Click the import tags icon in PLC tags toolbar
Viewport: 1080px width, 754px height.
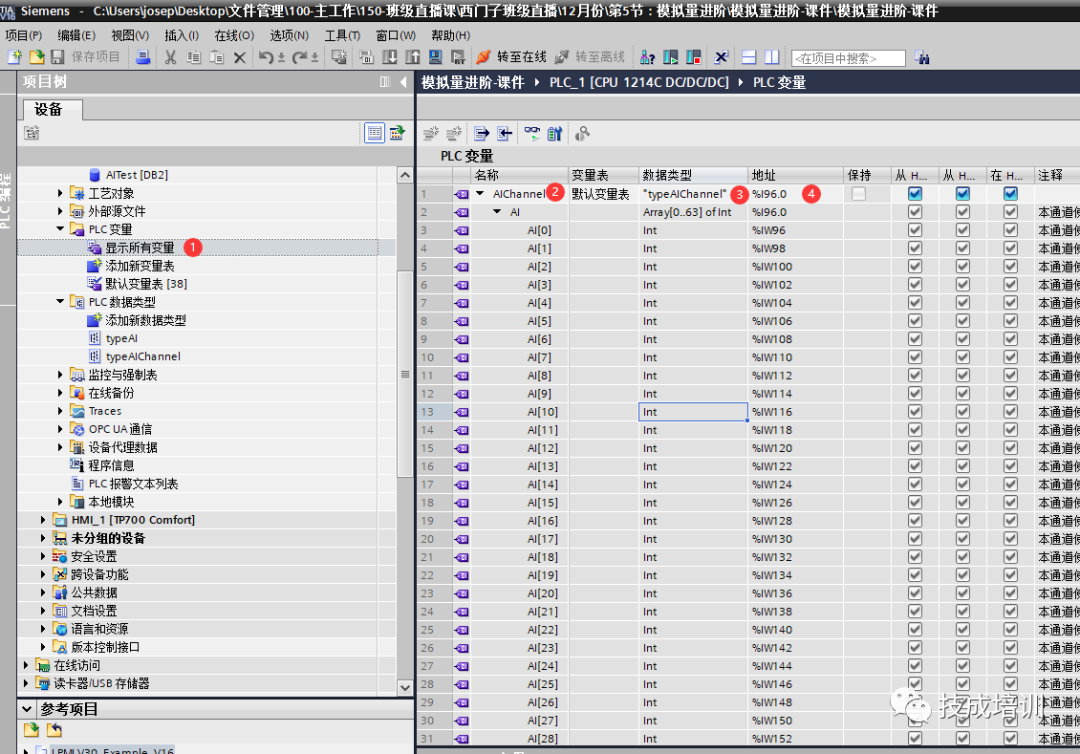(x=504, y=134)
